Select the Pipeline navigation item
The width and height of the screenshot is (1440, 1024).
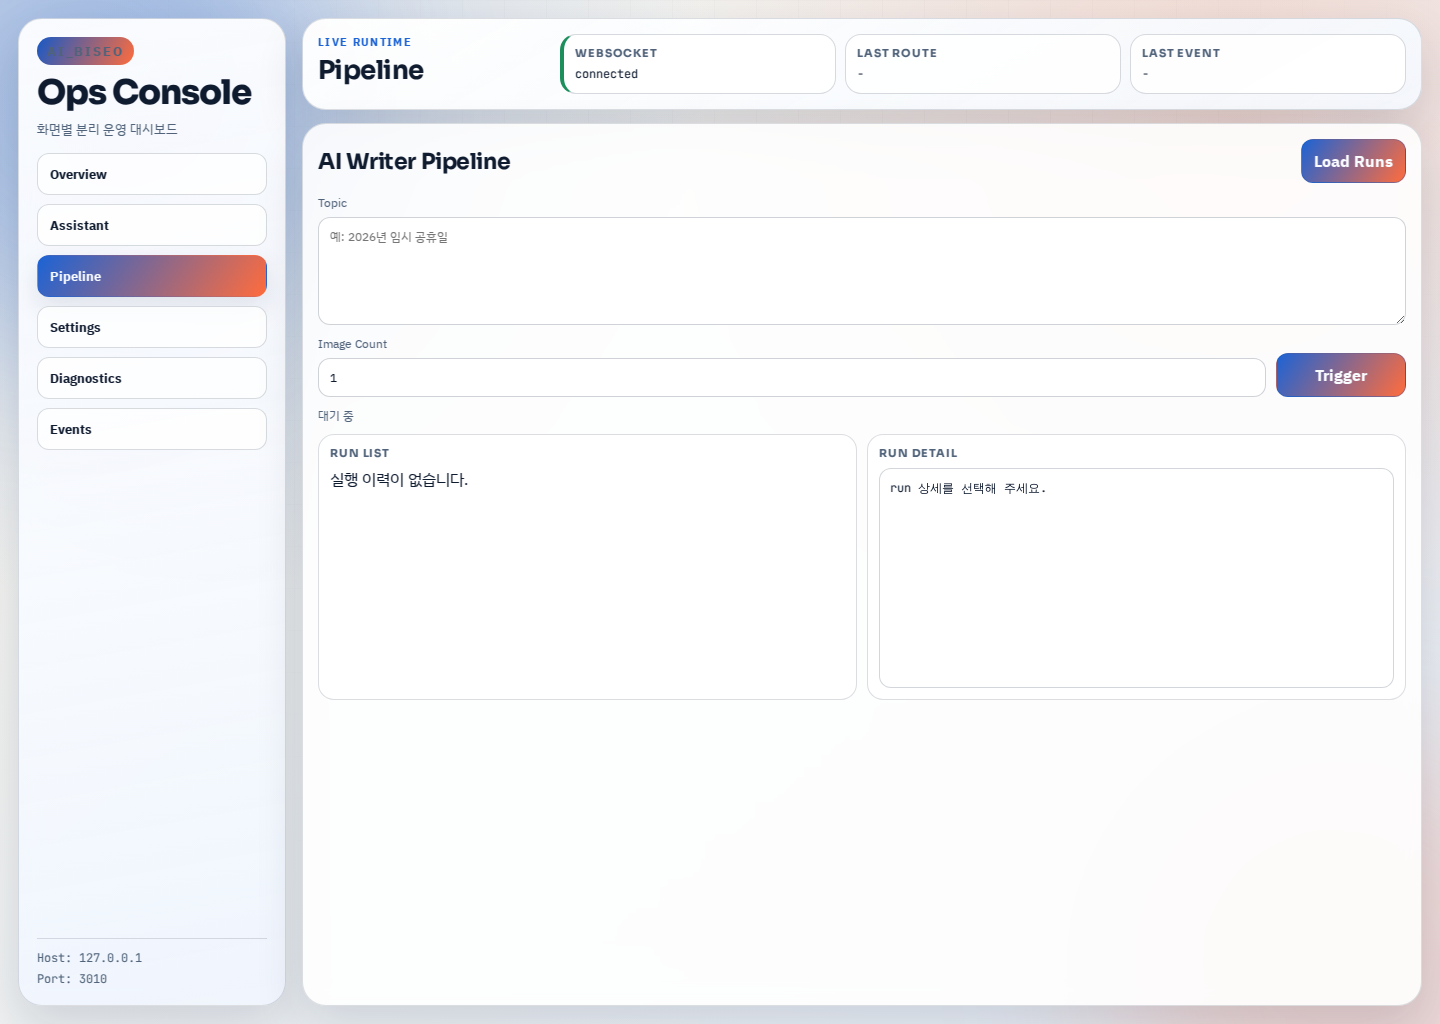pos(151,276)
